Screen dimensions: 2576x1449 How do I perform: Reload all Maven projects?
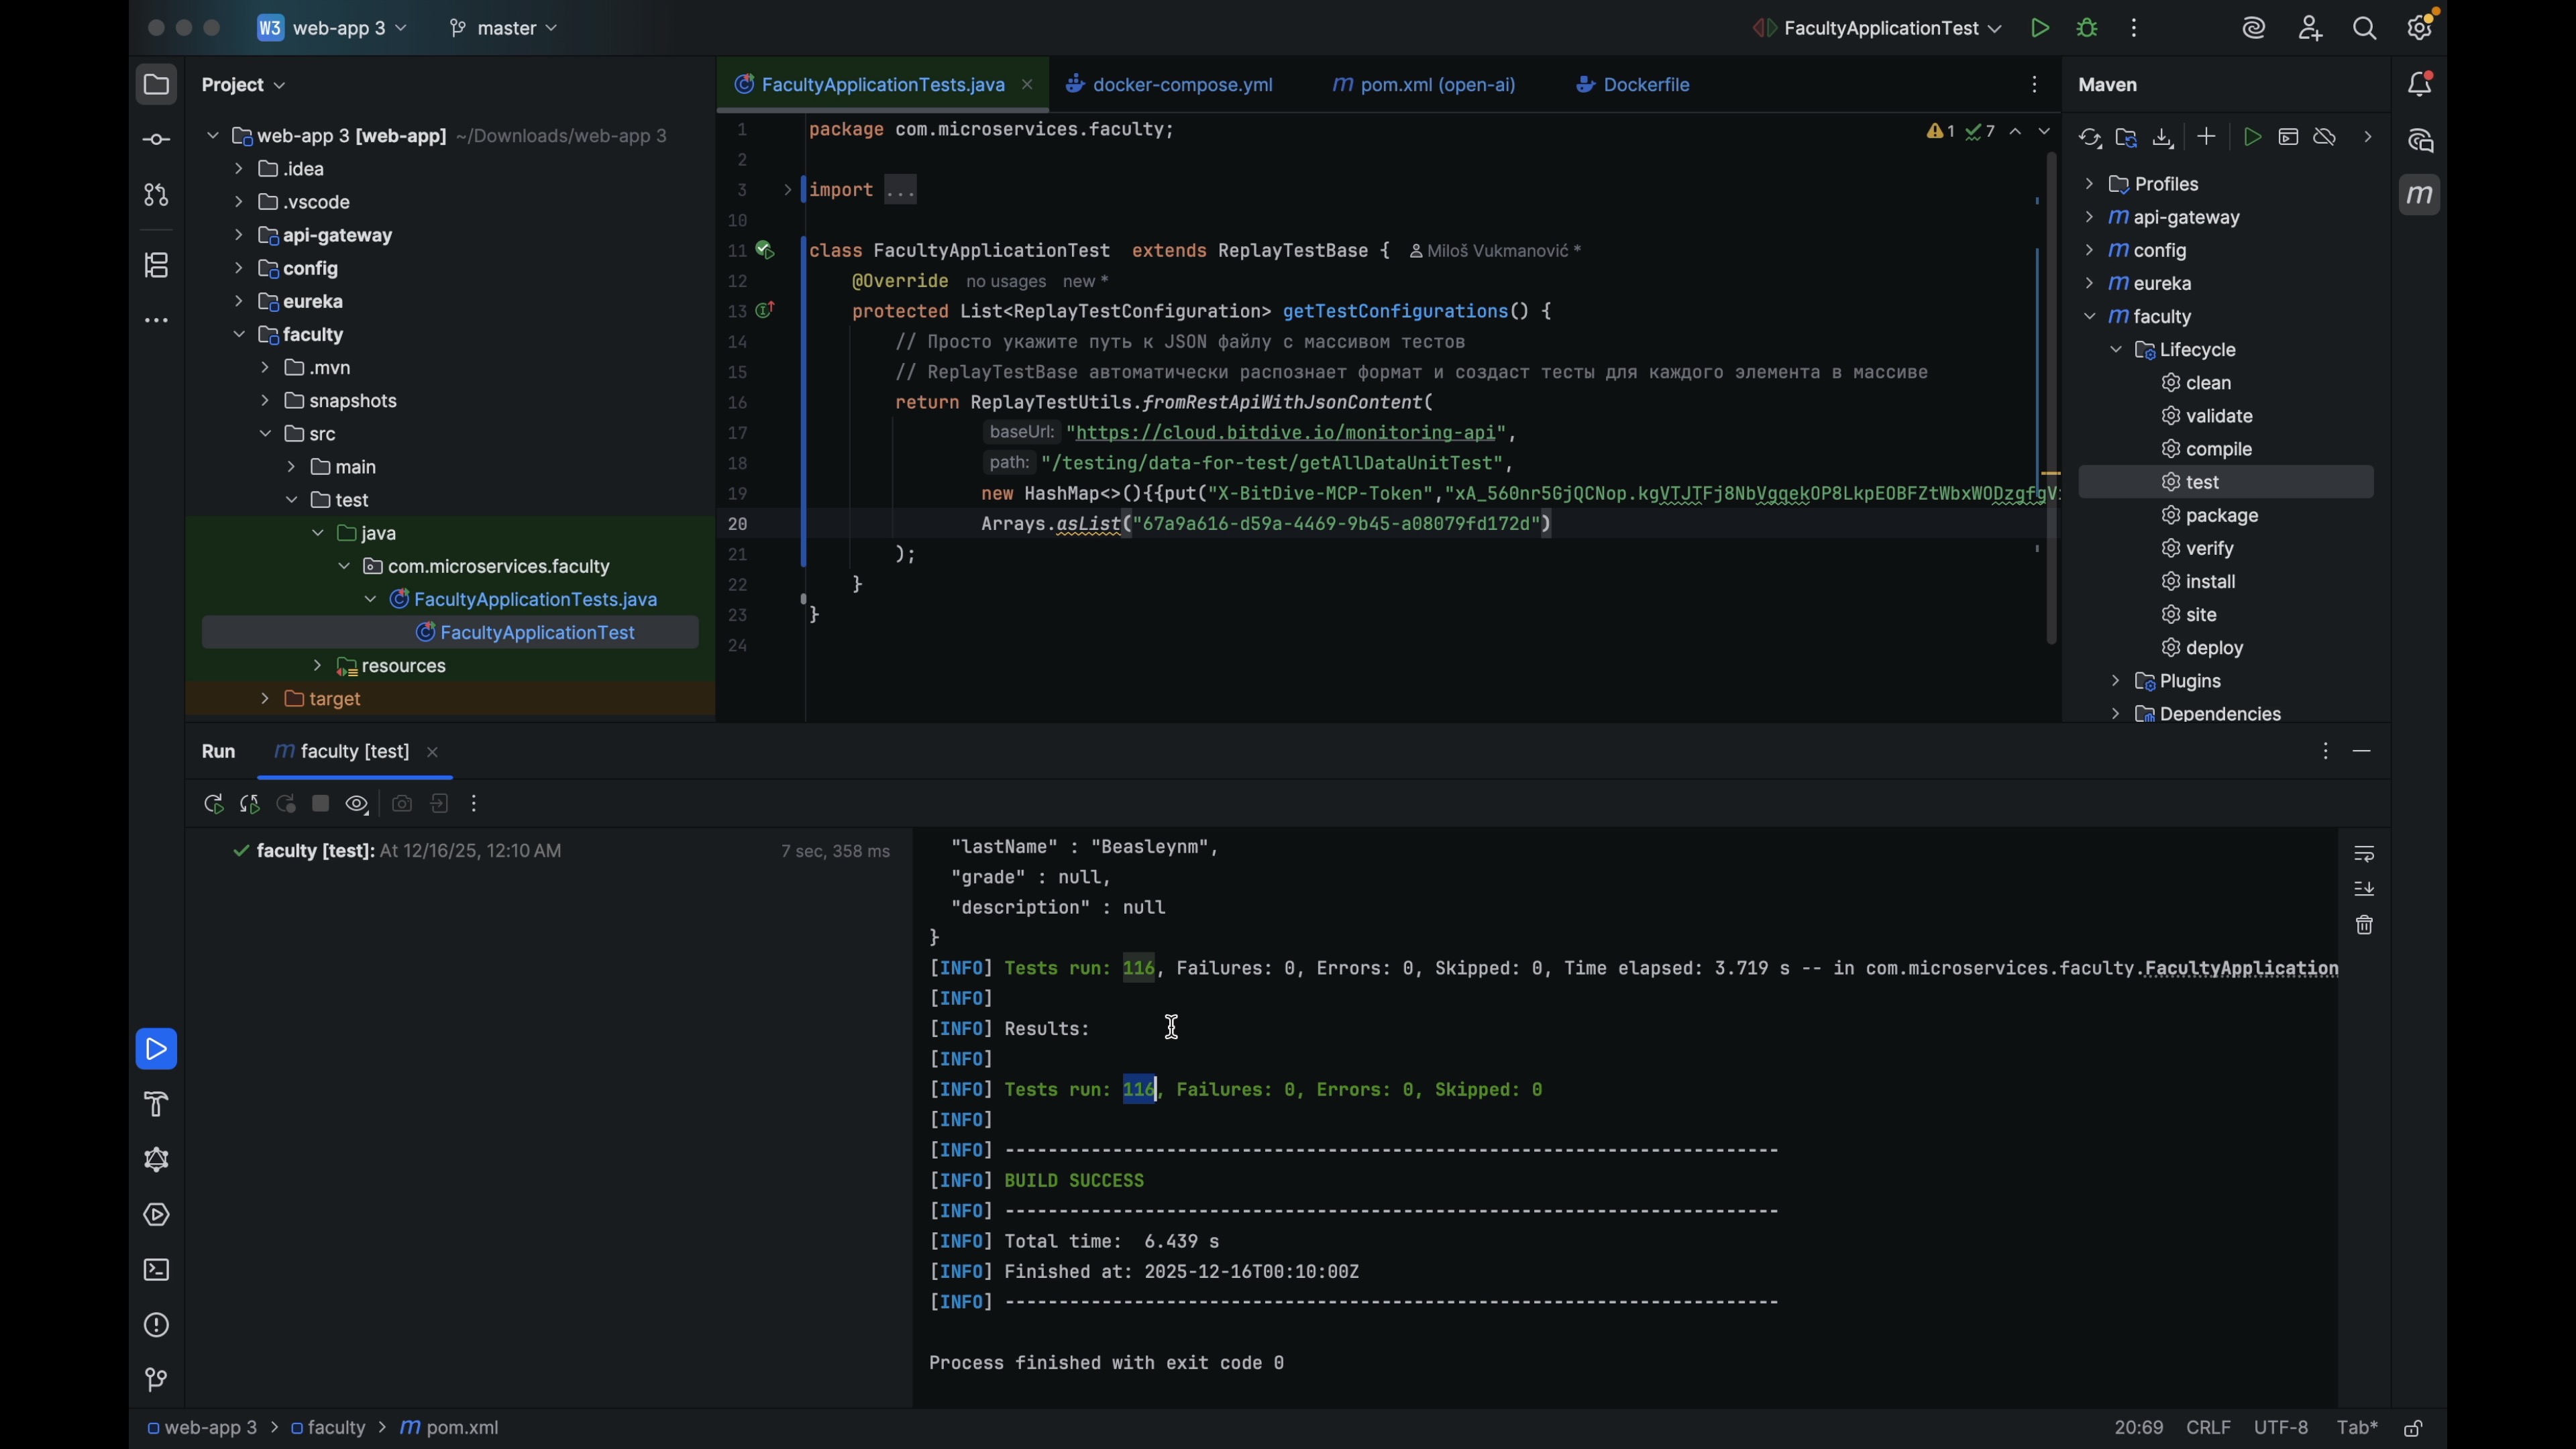click(x=2090, y=138)
